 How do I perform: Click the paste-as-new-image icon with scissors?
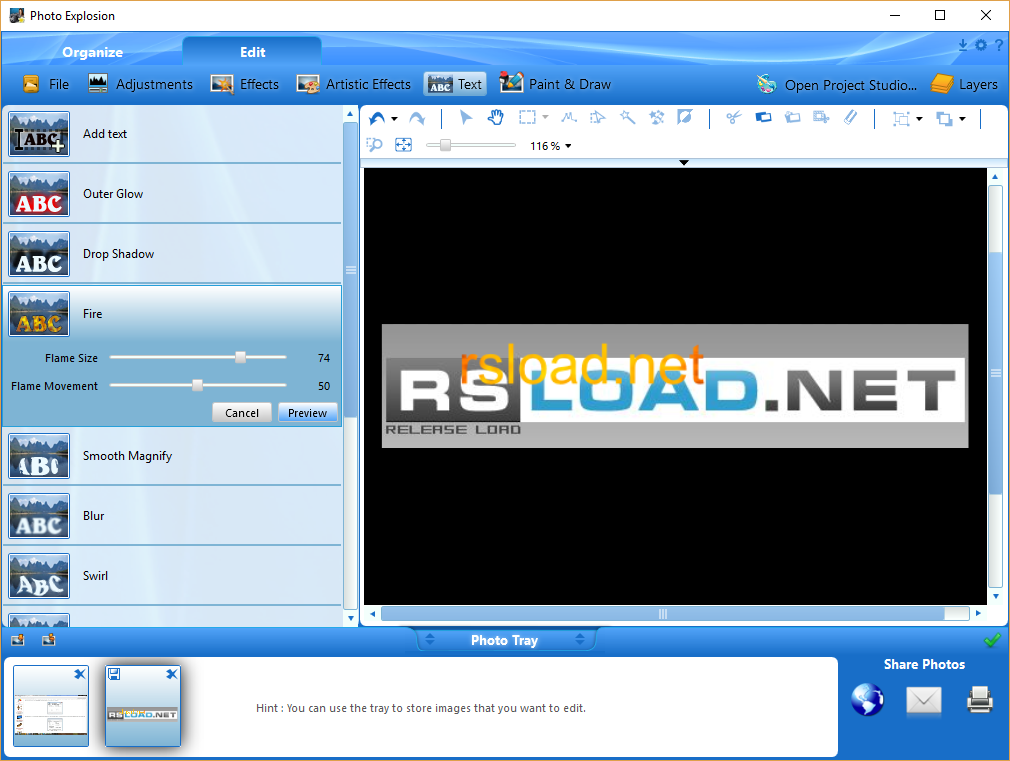pos(821,117)
